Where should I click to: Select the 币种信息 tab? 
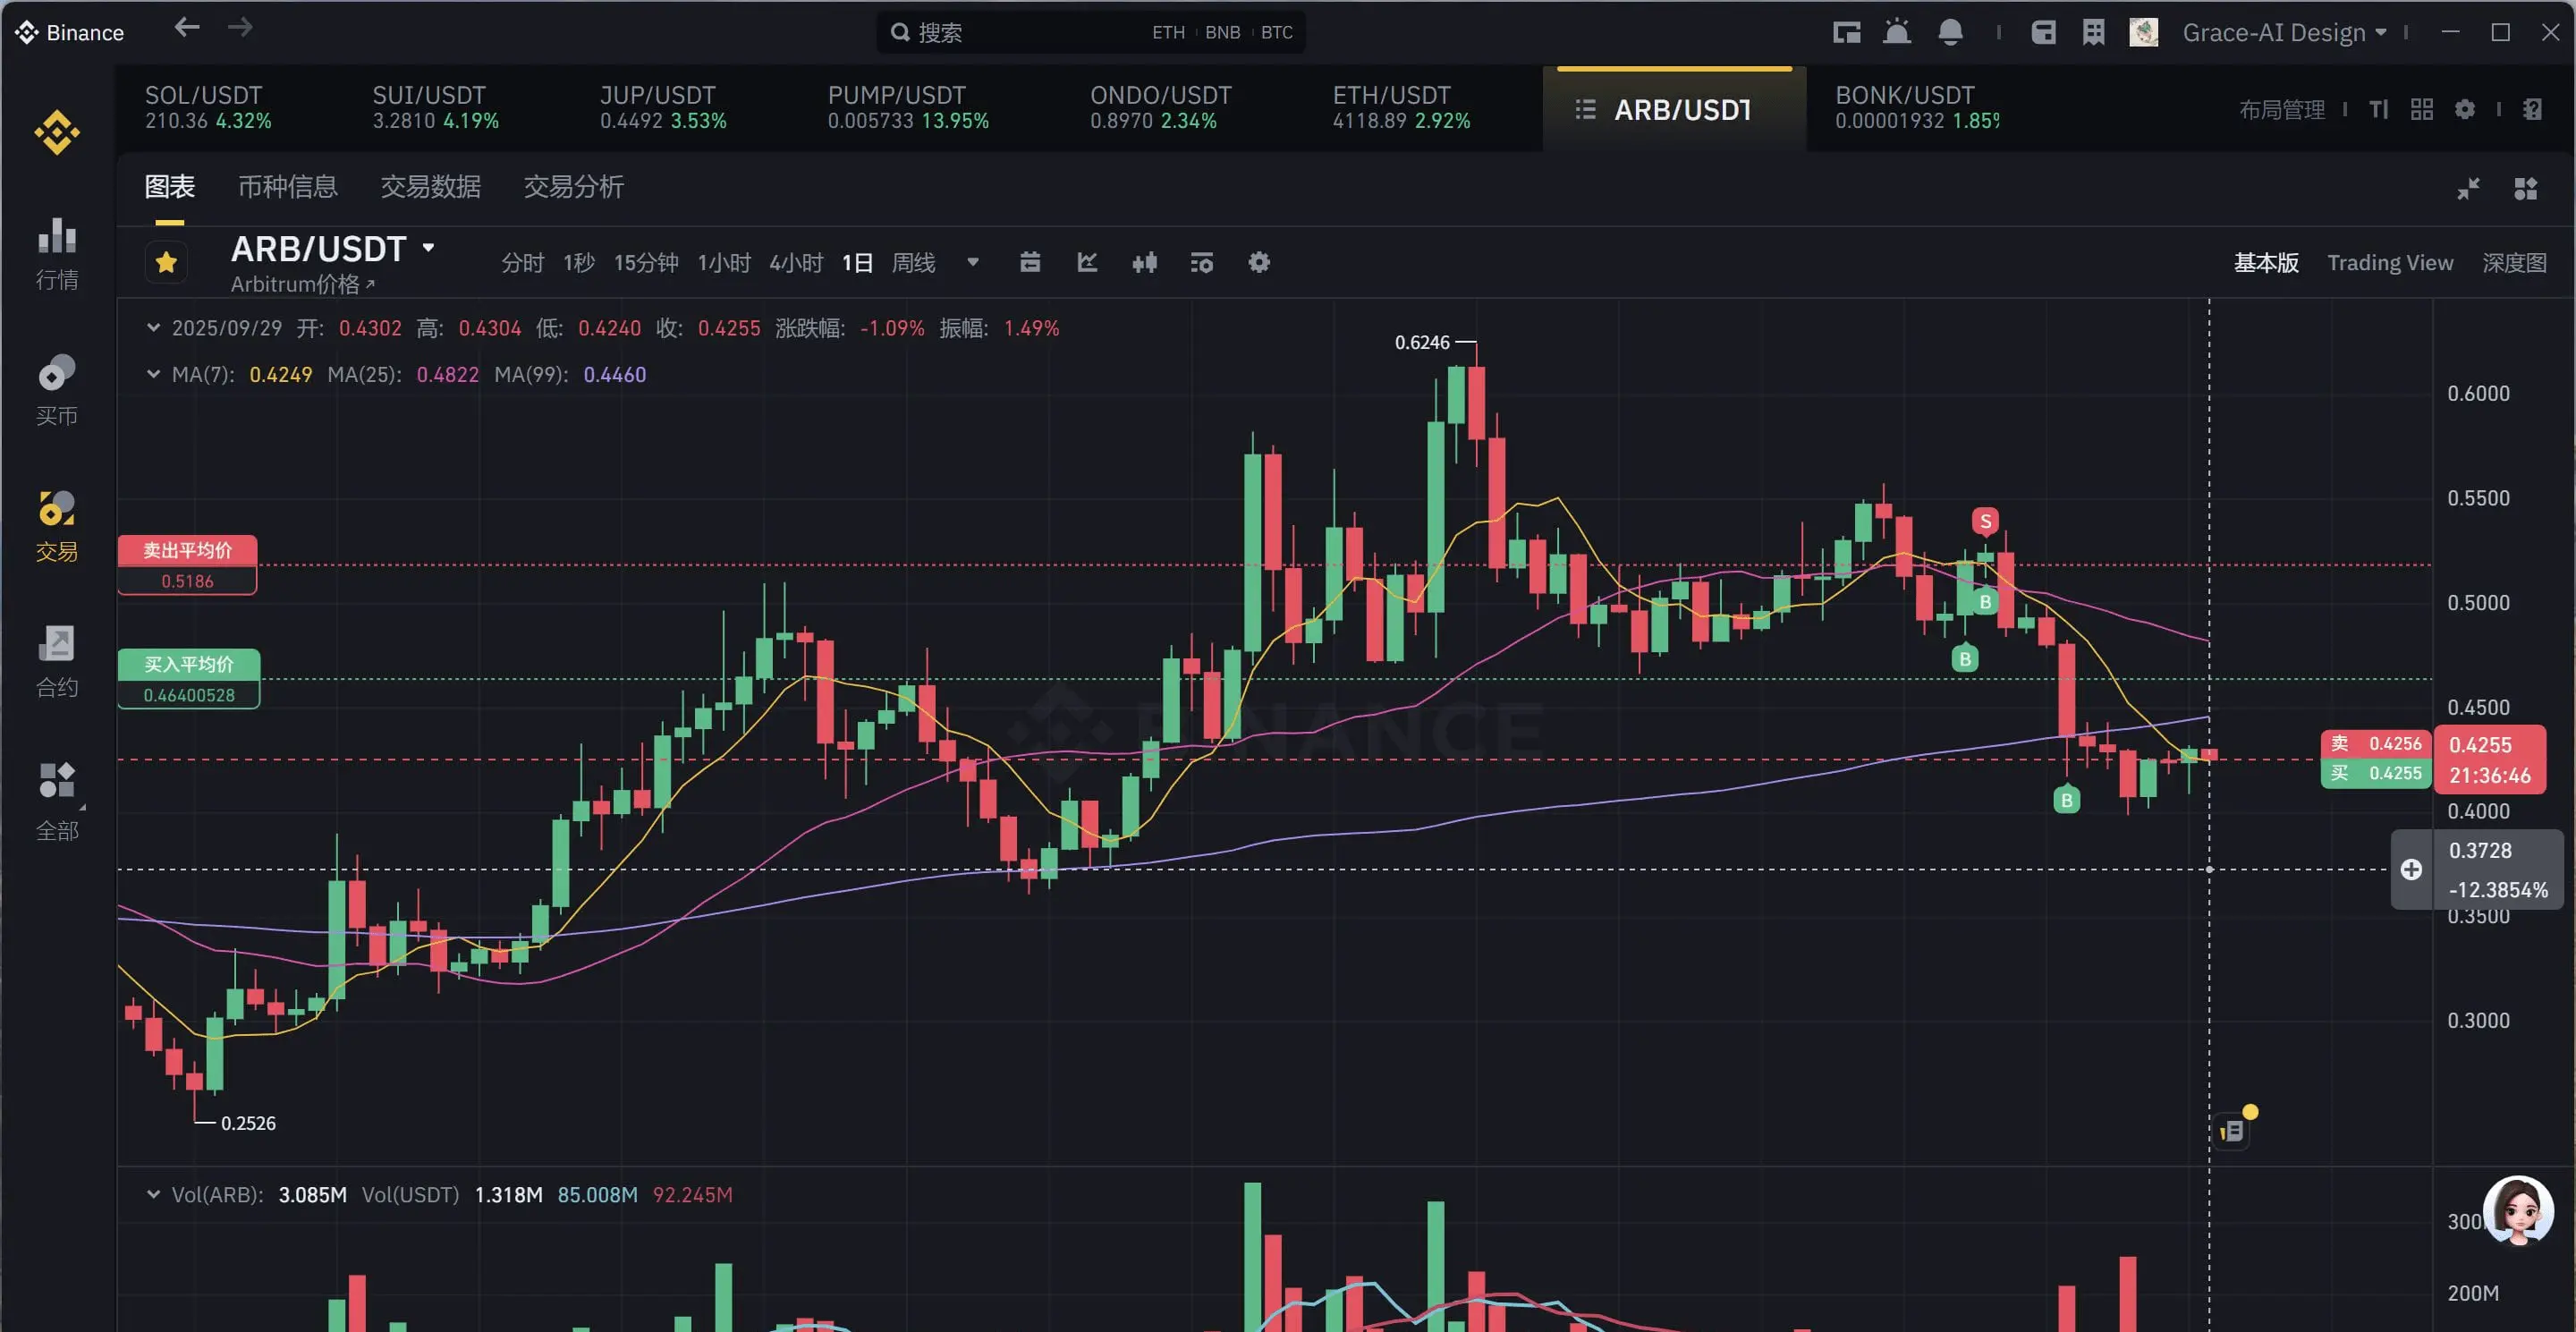pos(287,187)
